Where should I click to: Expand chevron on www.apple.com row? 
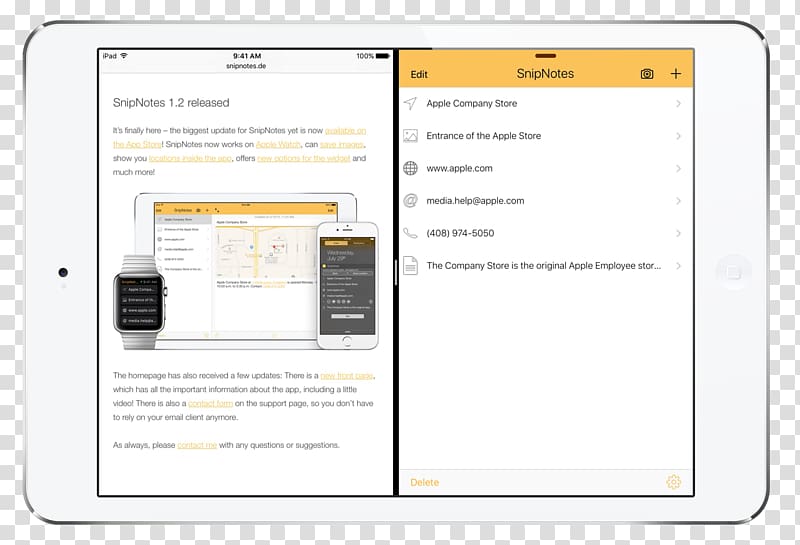click(x=678, y=168)
